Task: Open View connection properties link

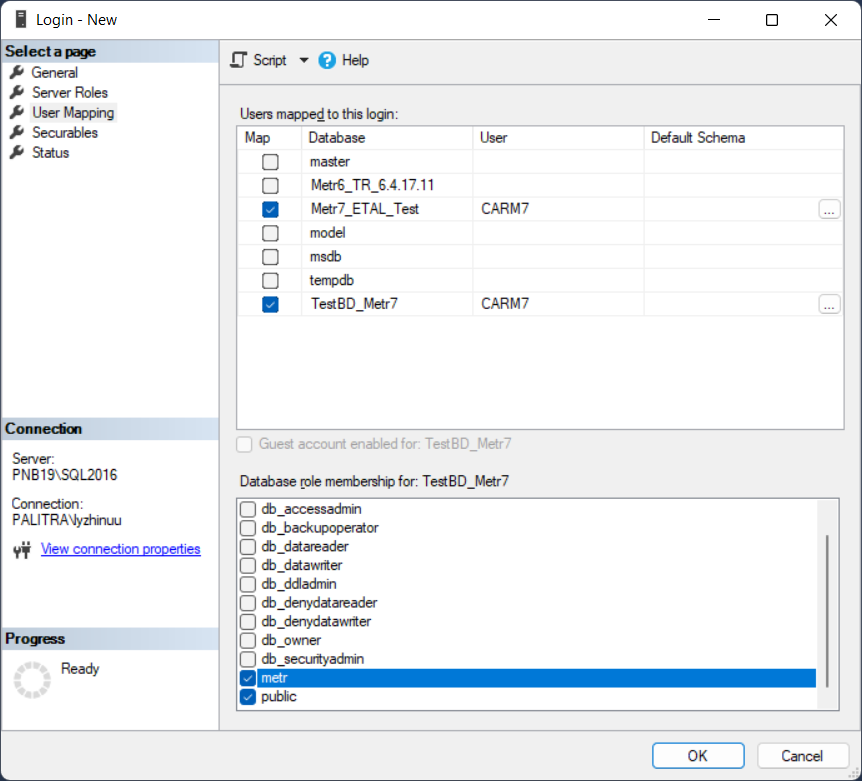Action: [120, 549]
